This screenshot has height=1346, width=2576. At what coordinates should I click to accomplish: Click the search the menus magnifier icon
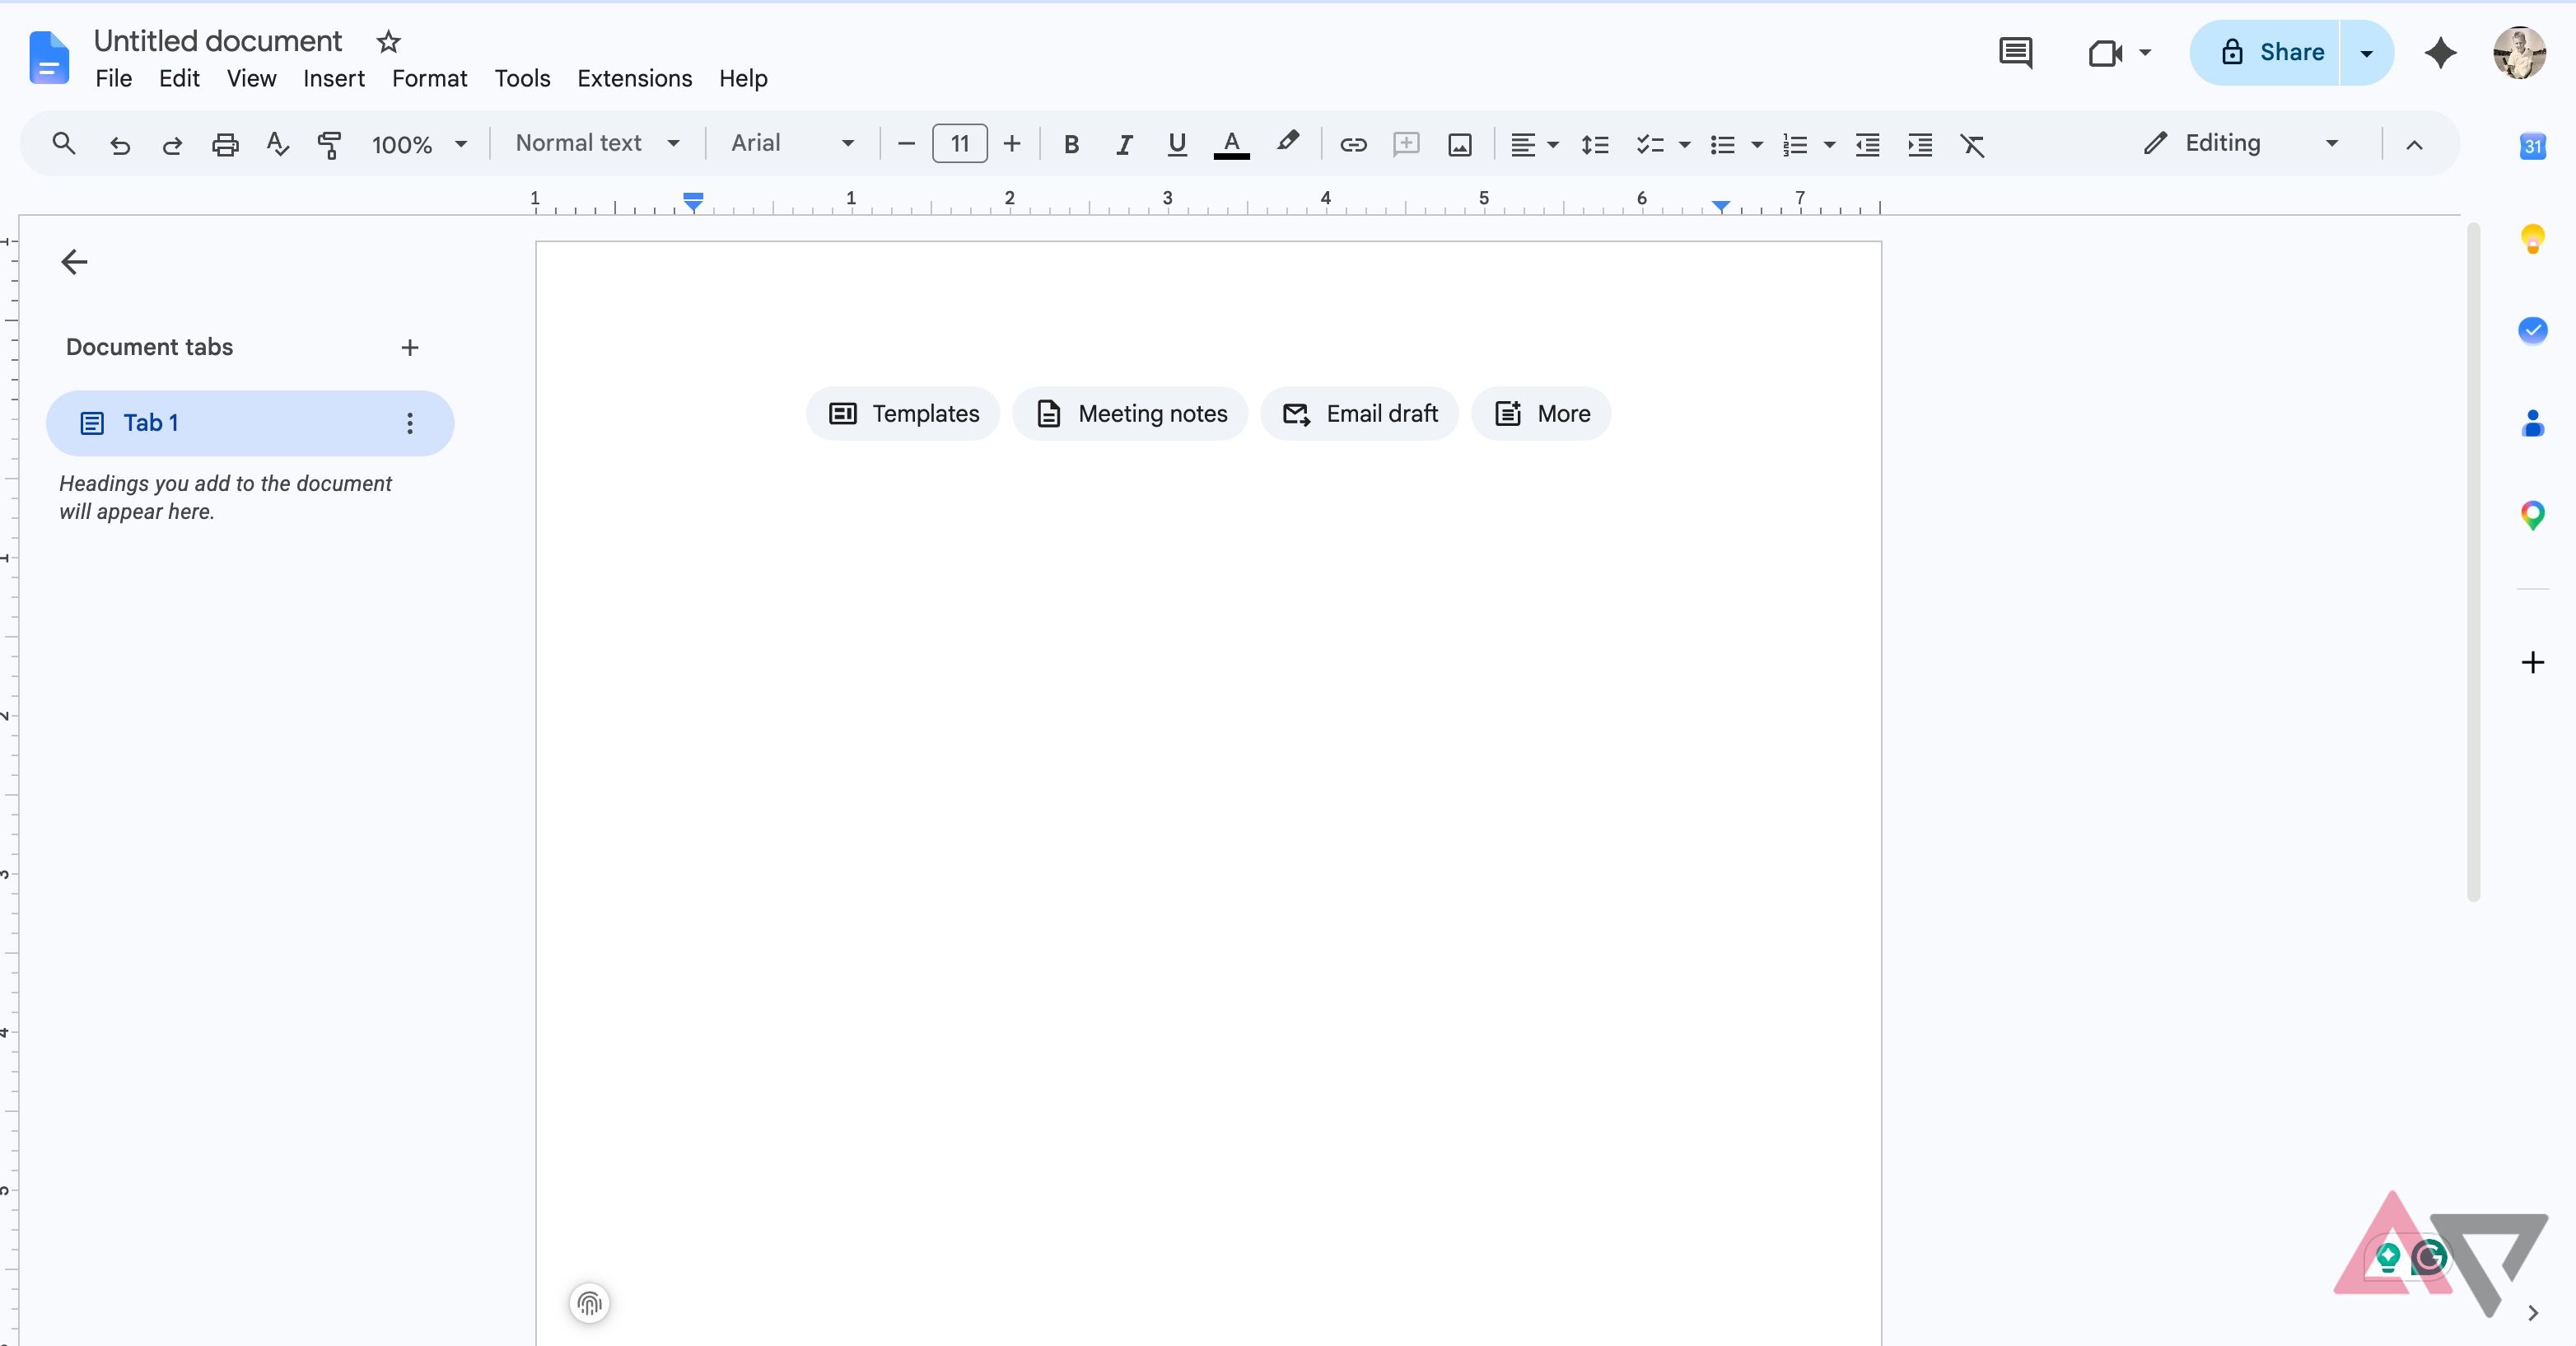click(x=64, y=144)
